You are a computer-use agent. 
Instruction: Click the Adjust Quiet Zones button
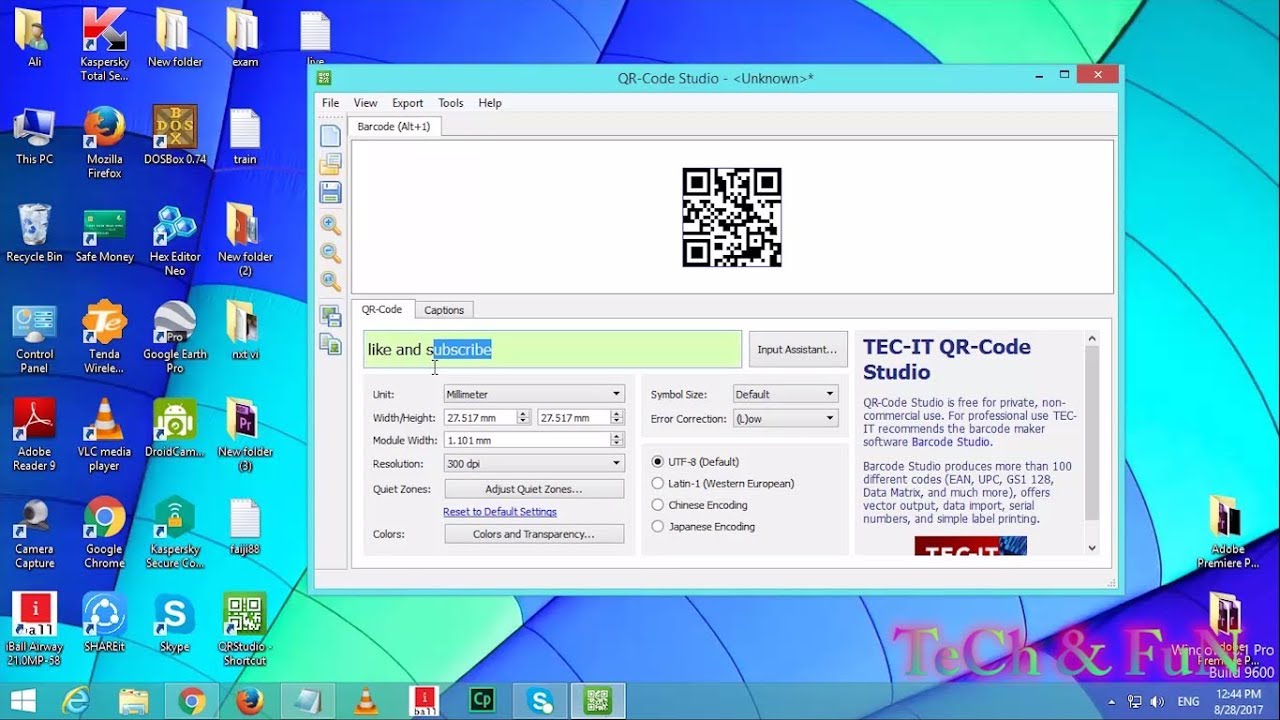533,487
